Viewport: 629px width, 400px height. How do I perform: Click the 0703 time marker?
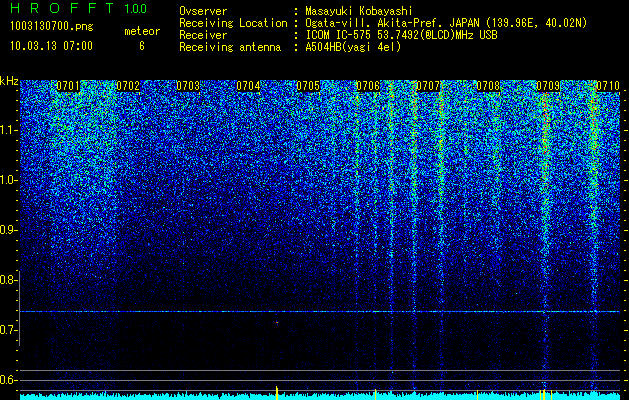point(188,86)
